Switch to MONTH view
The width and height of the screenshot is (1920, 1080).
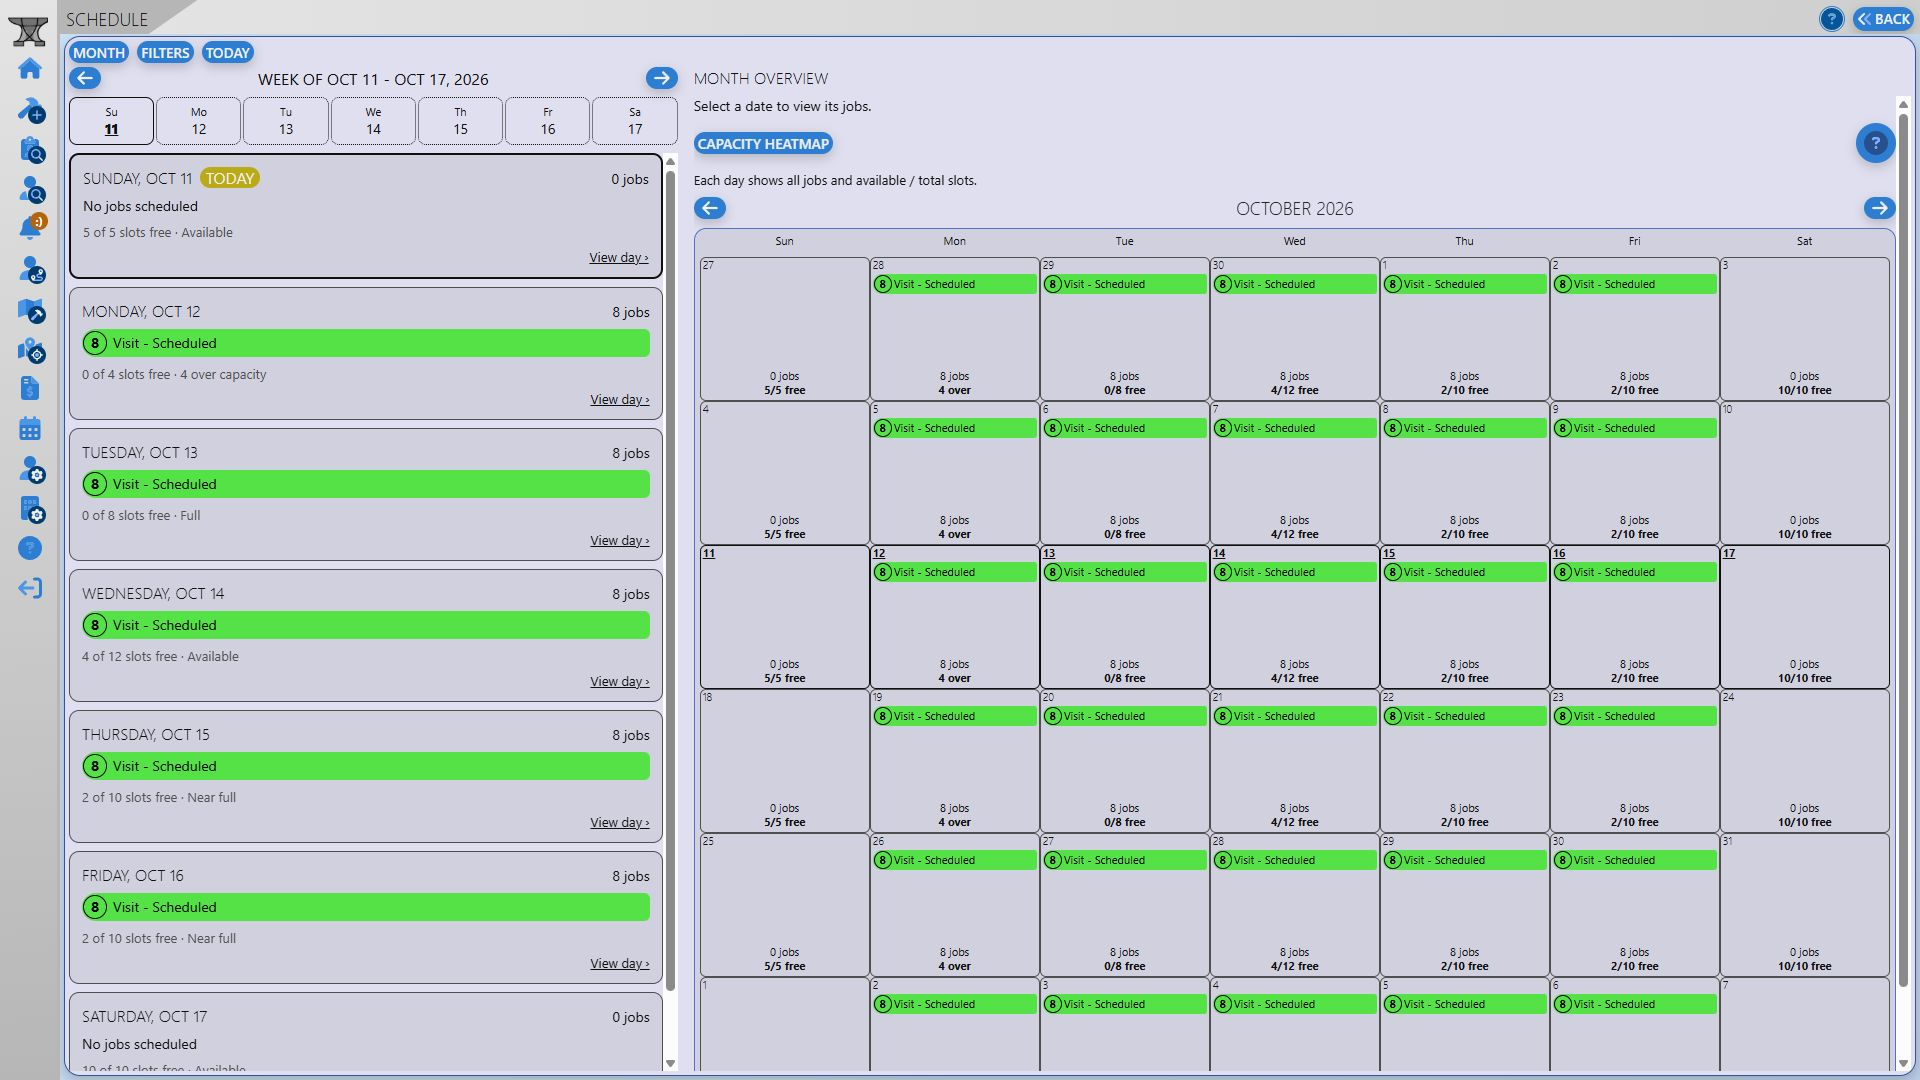pyautogui.click(x=99, y=53)
